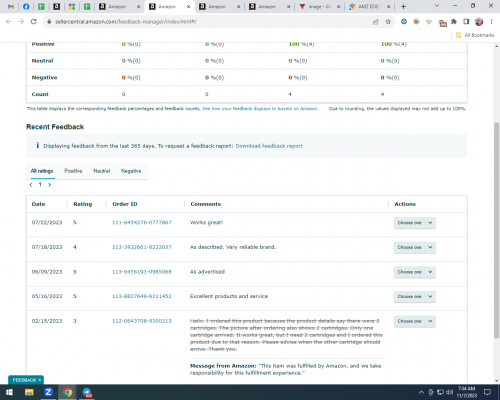Open the Chrome three-dot menu
Viewport: 500px width, 400px height.
[x=491, y=22]
